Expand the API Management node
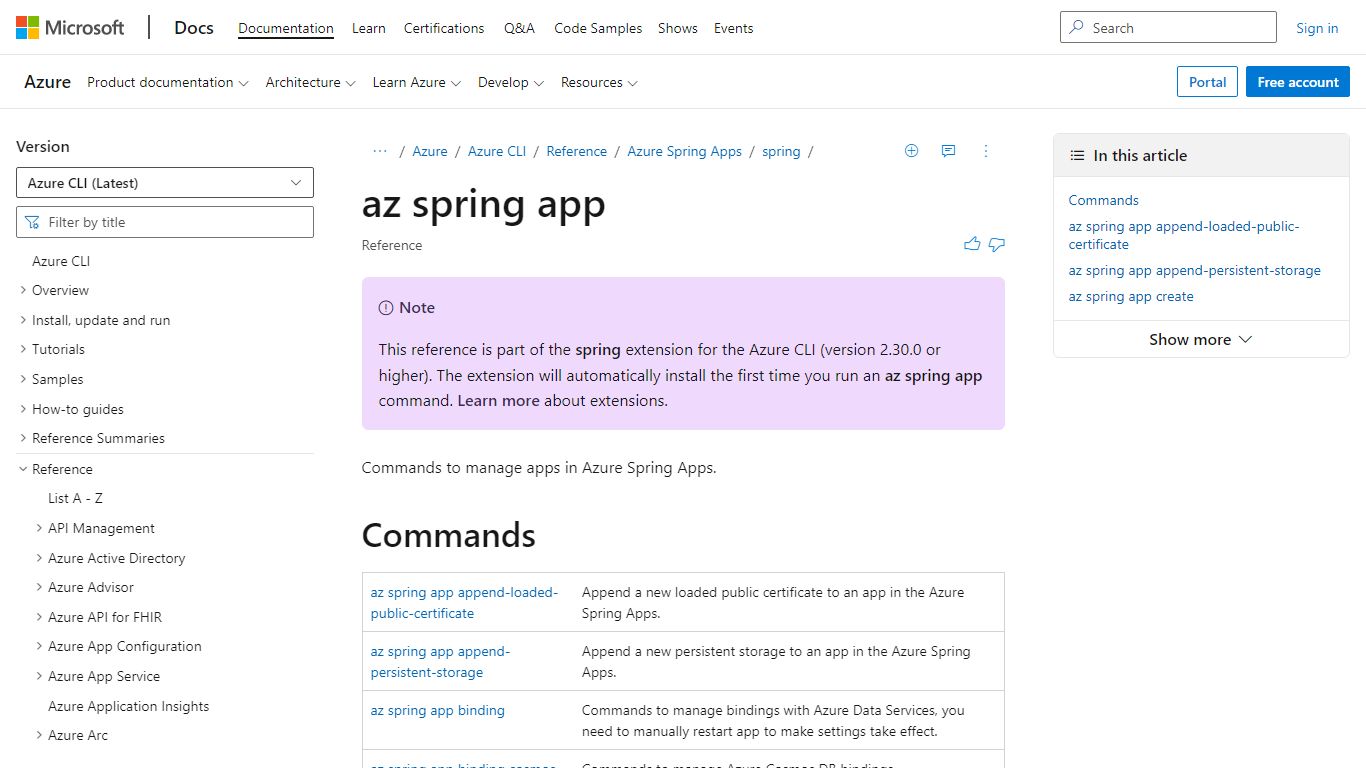 [39, 528]
